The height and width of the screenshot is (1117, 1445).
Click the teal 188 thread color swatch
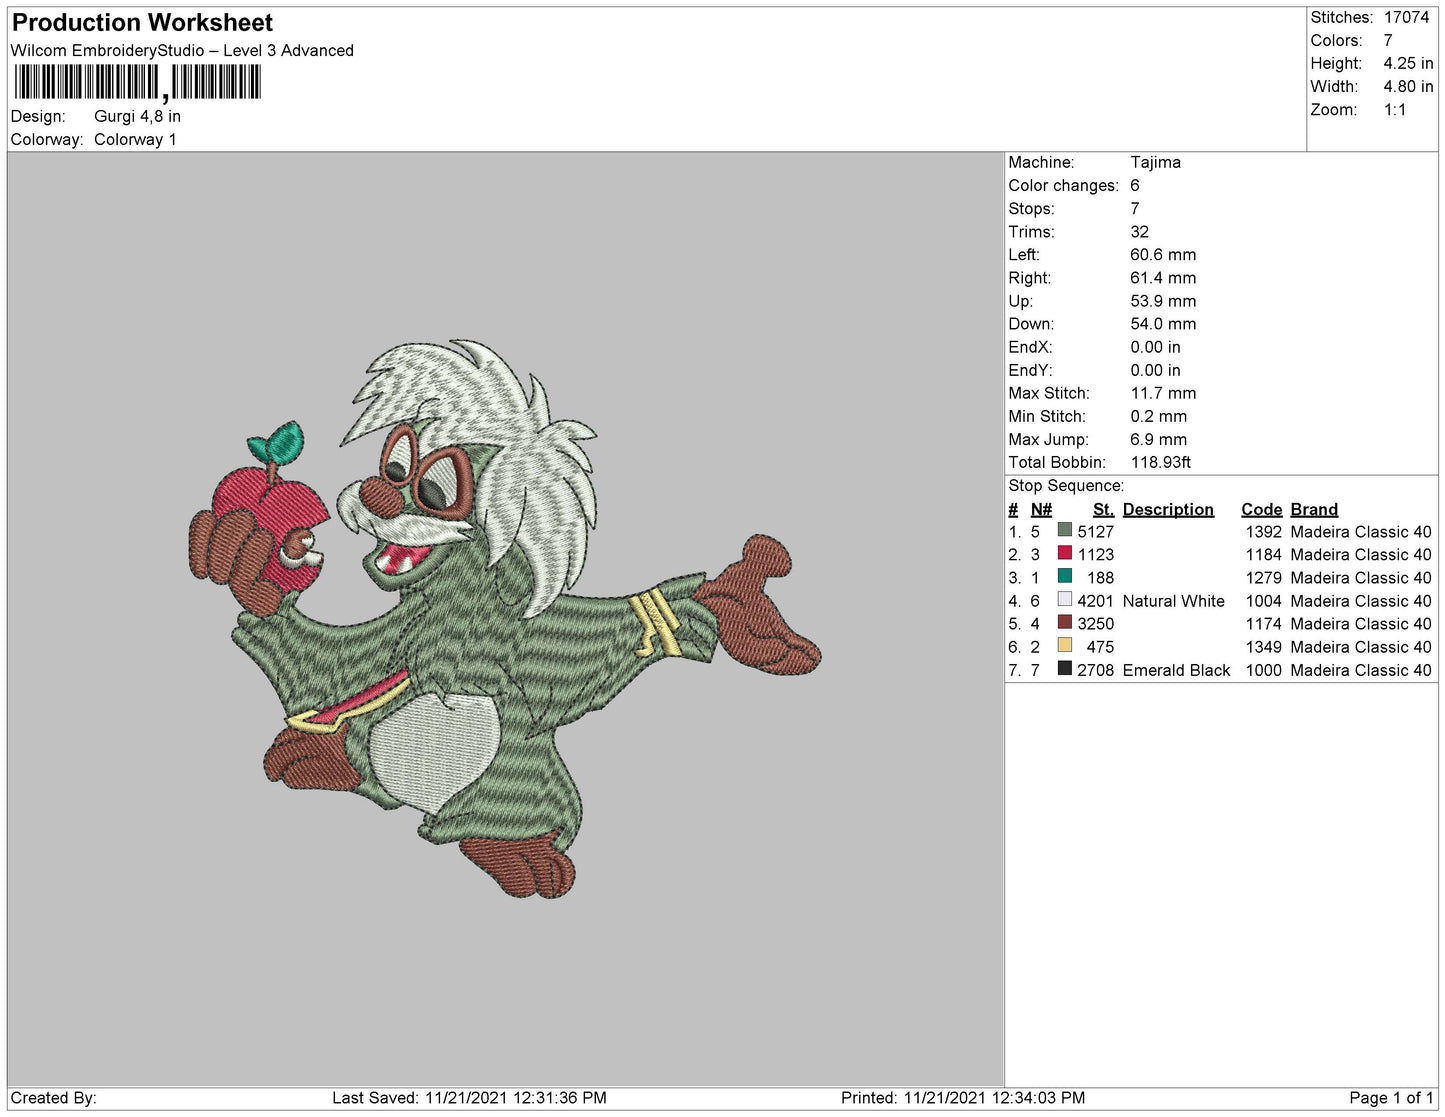coord(1064,576)
